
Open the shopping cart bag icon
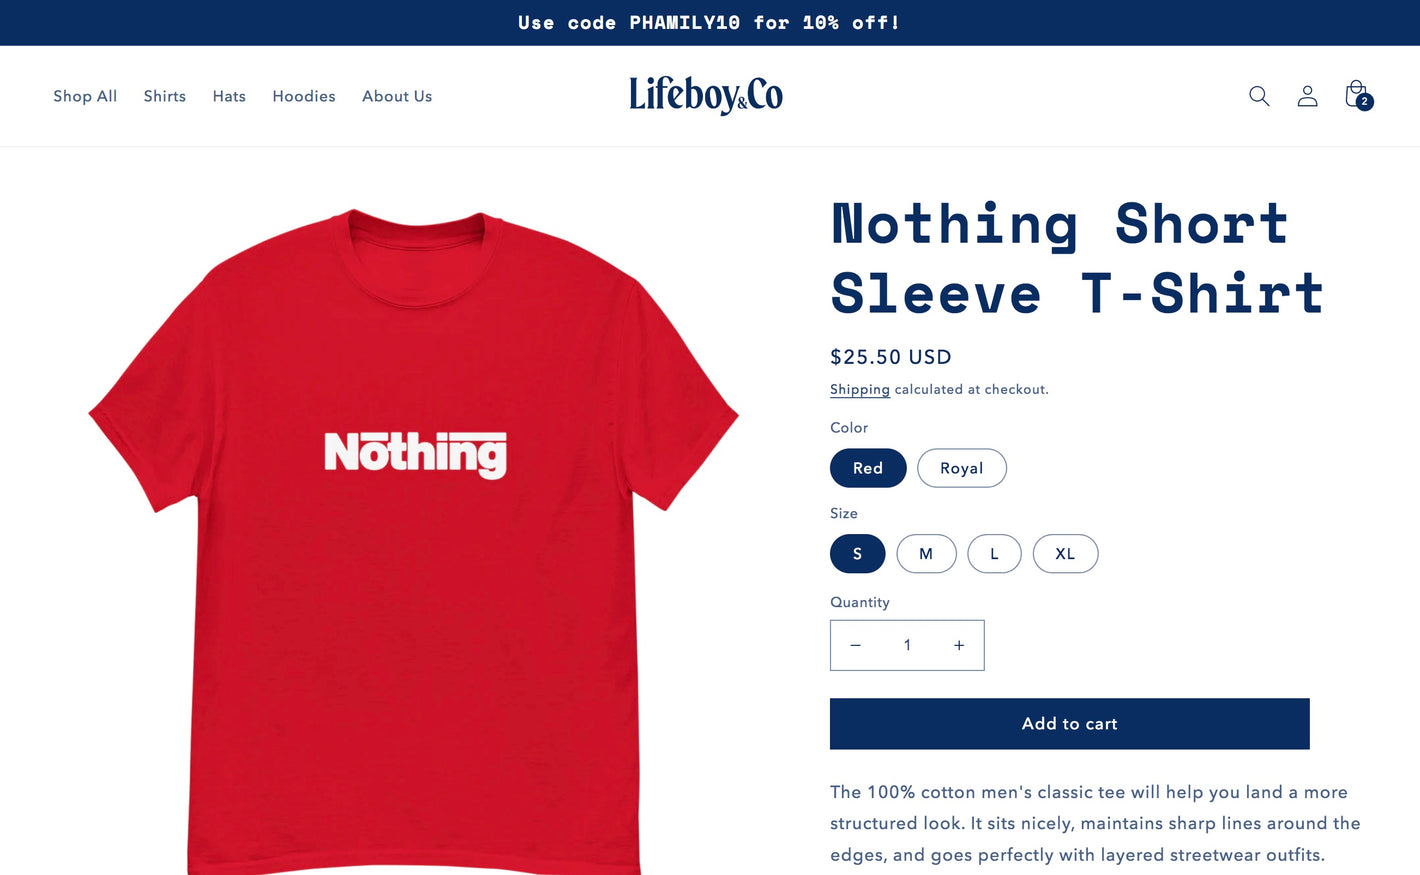[x=1358, y=95]
